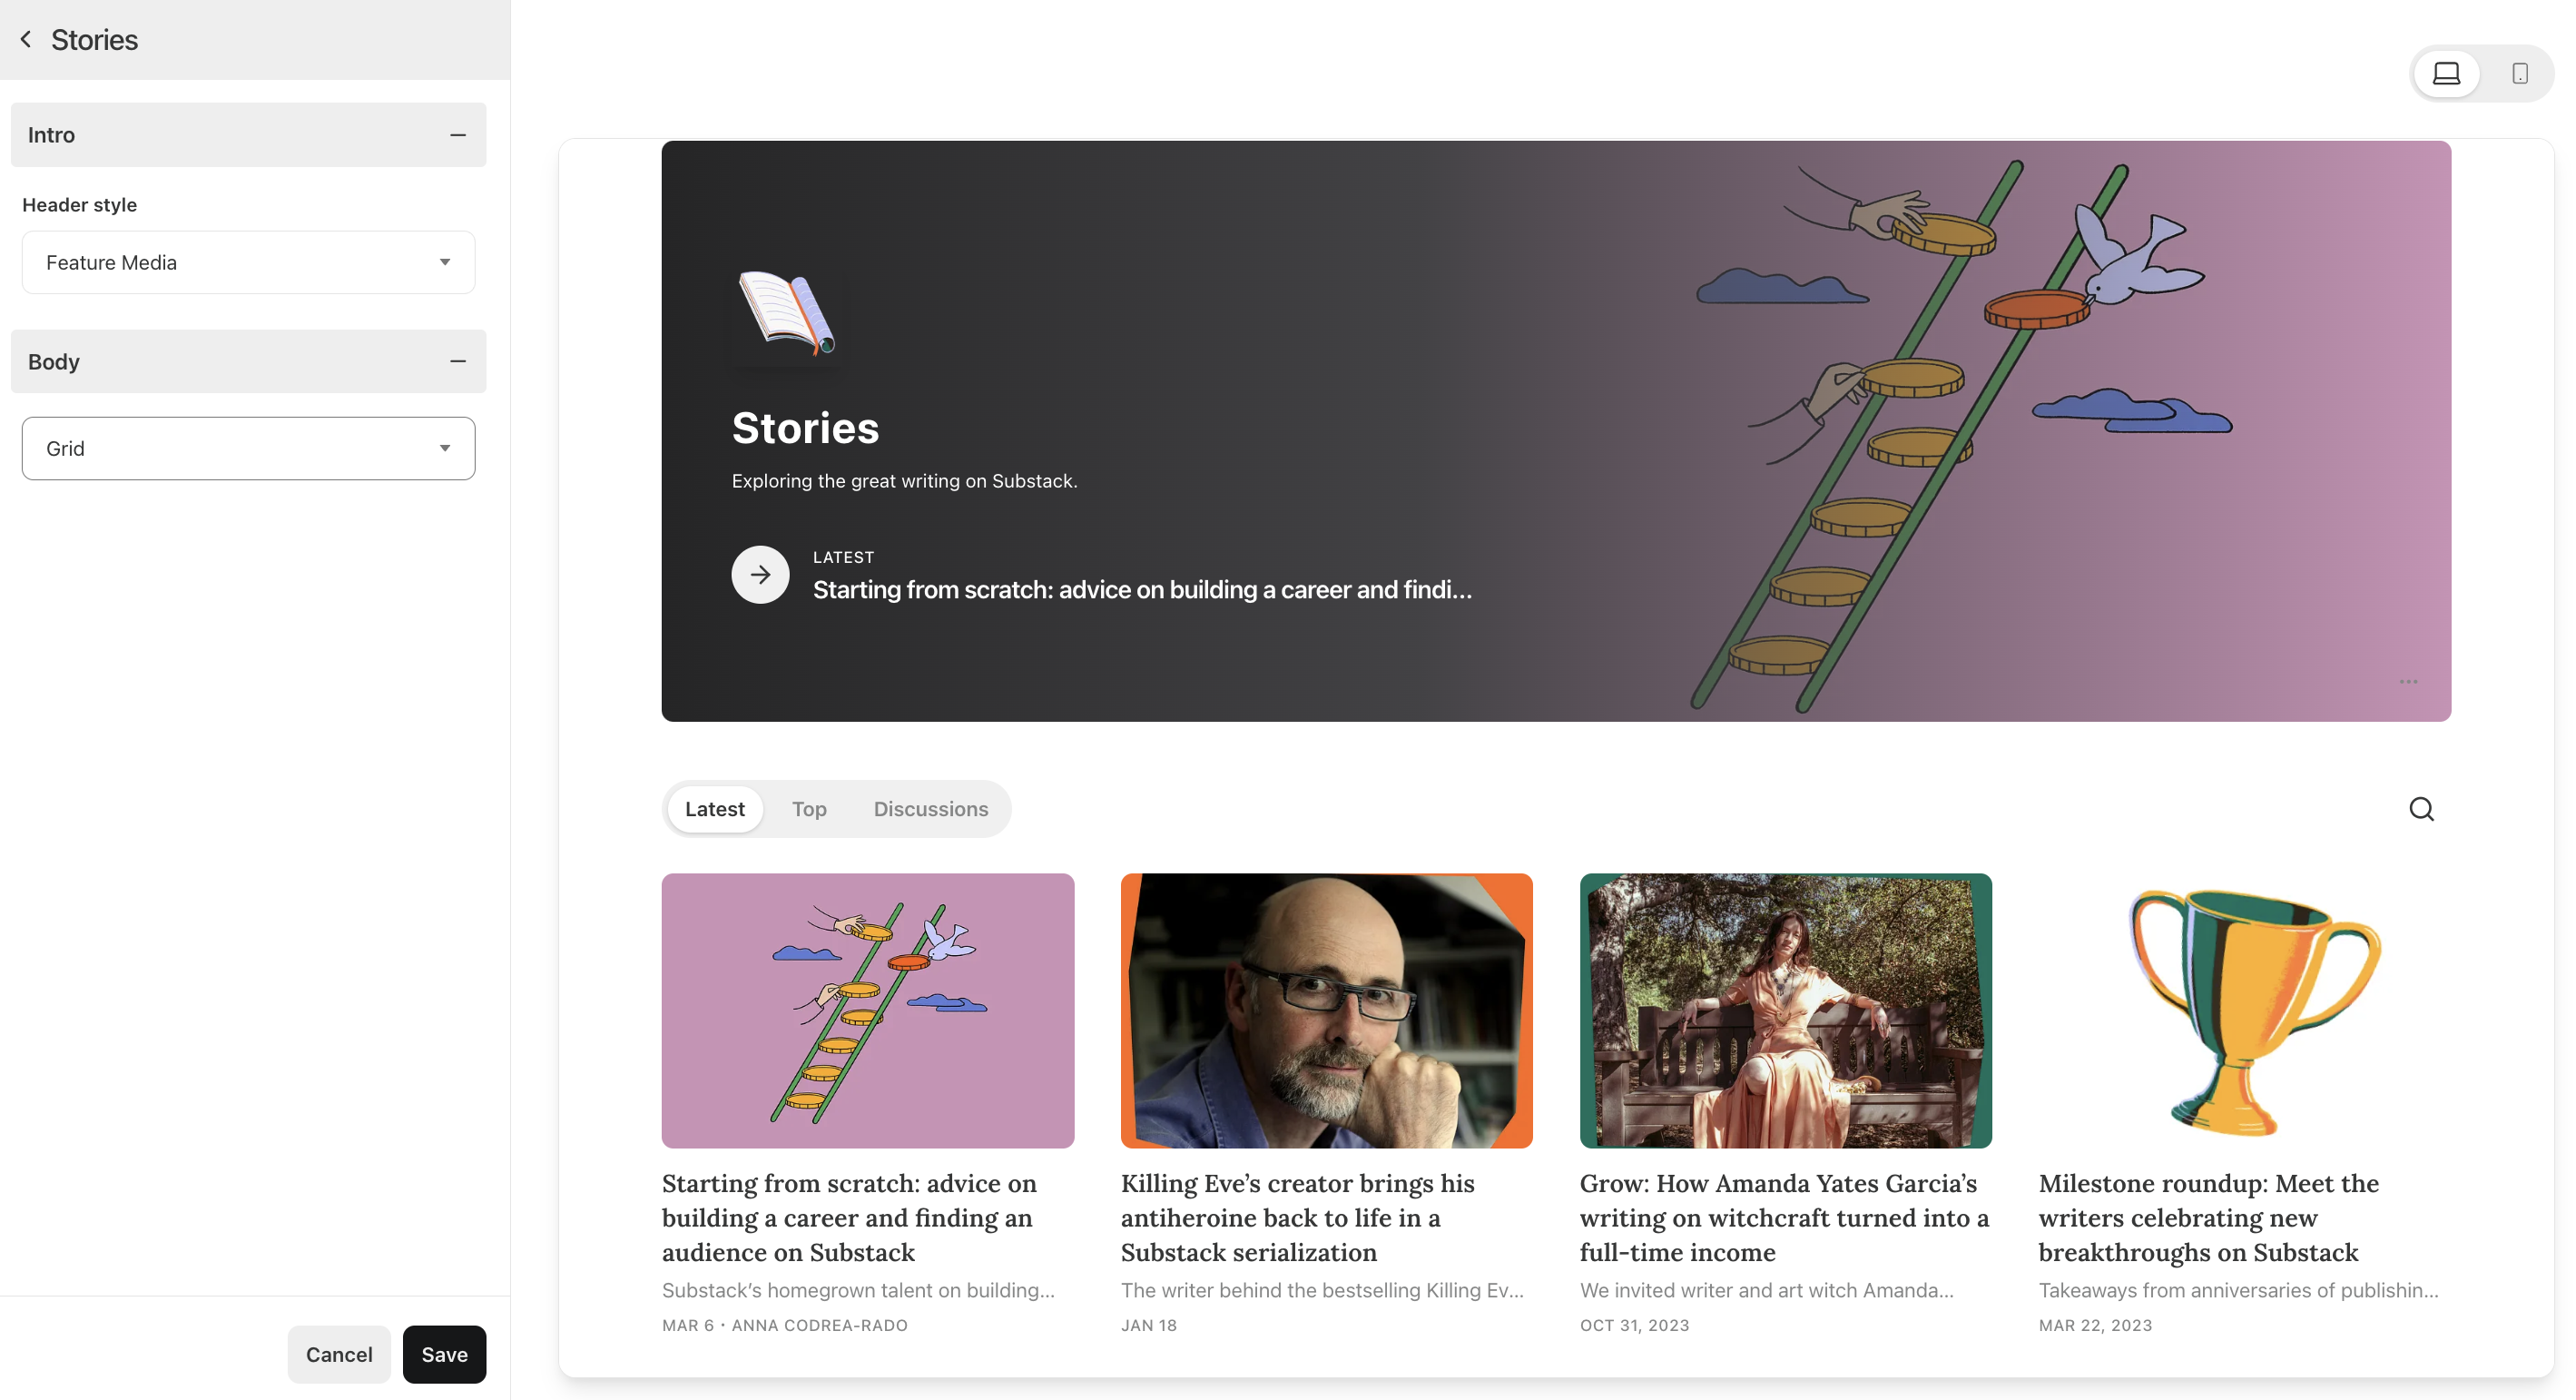The width and height of the screenshot is (2576, 1400).
Task: Click the three-dot menu icon on header
Action: coord(2407,681)
